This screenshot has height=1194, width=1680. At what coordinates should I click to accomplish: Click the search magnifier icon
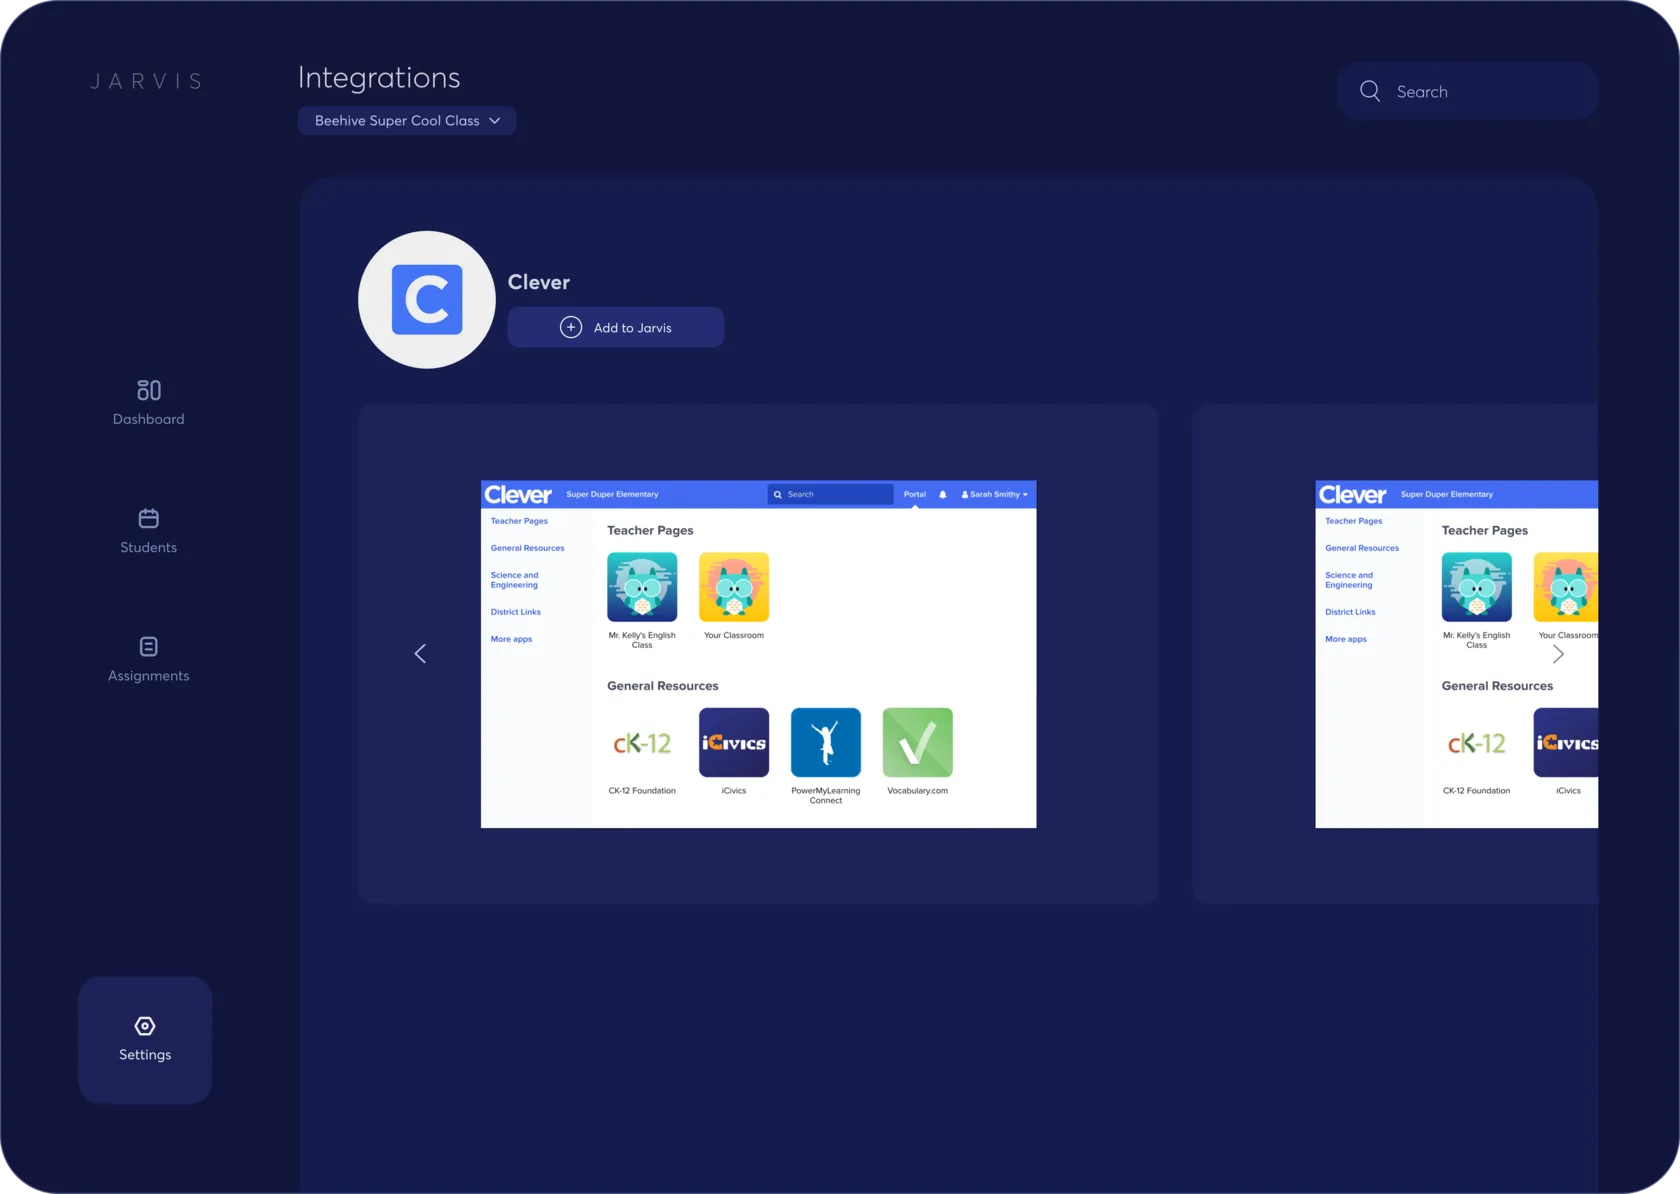[1370, 91]
